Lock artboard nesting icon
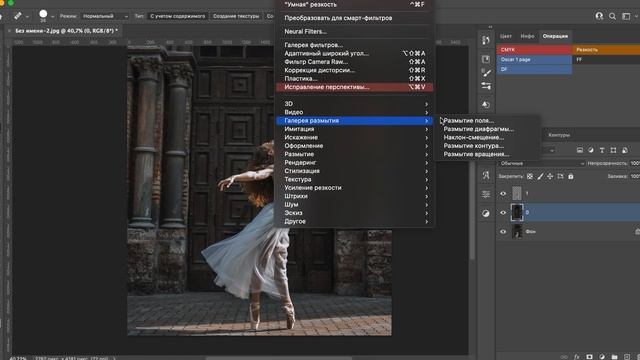 [560, 176]
